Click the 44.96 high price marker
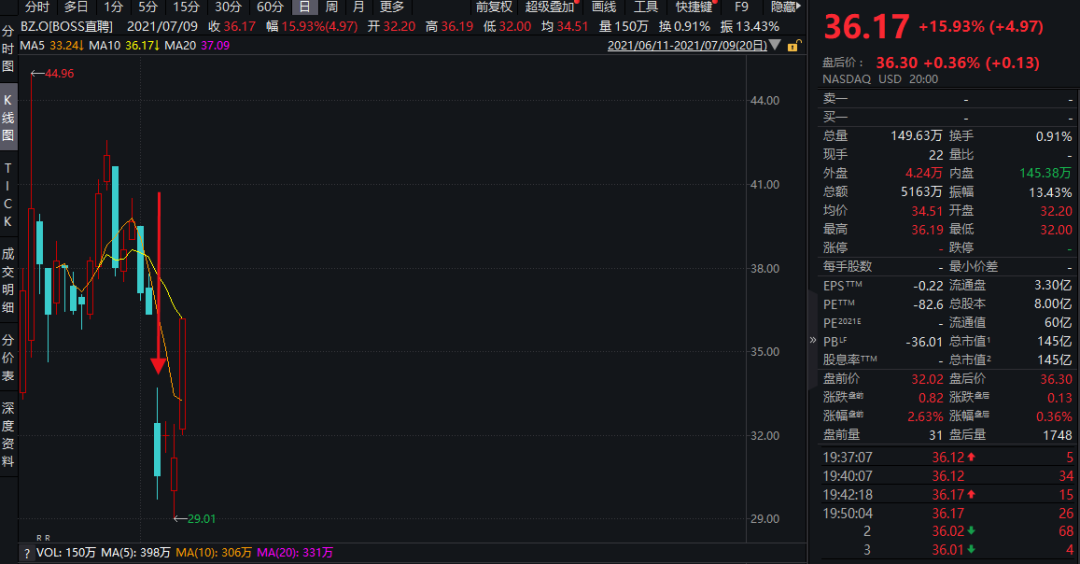The height and width of the screenshot is (564, 1080). [x=59, y=74]
